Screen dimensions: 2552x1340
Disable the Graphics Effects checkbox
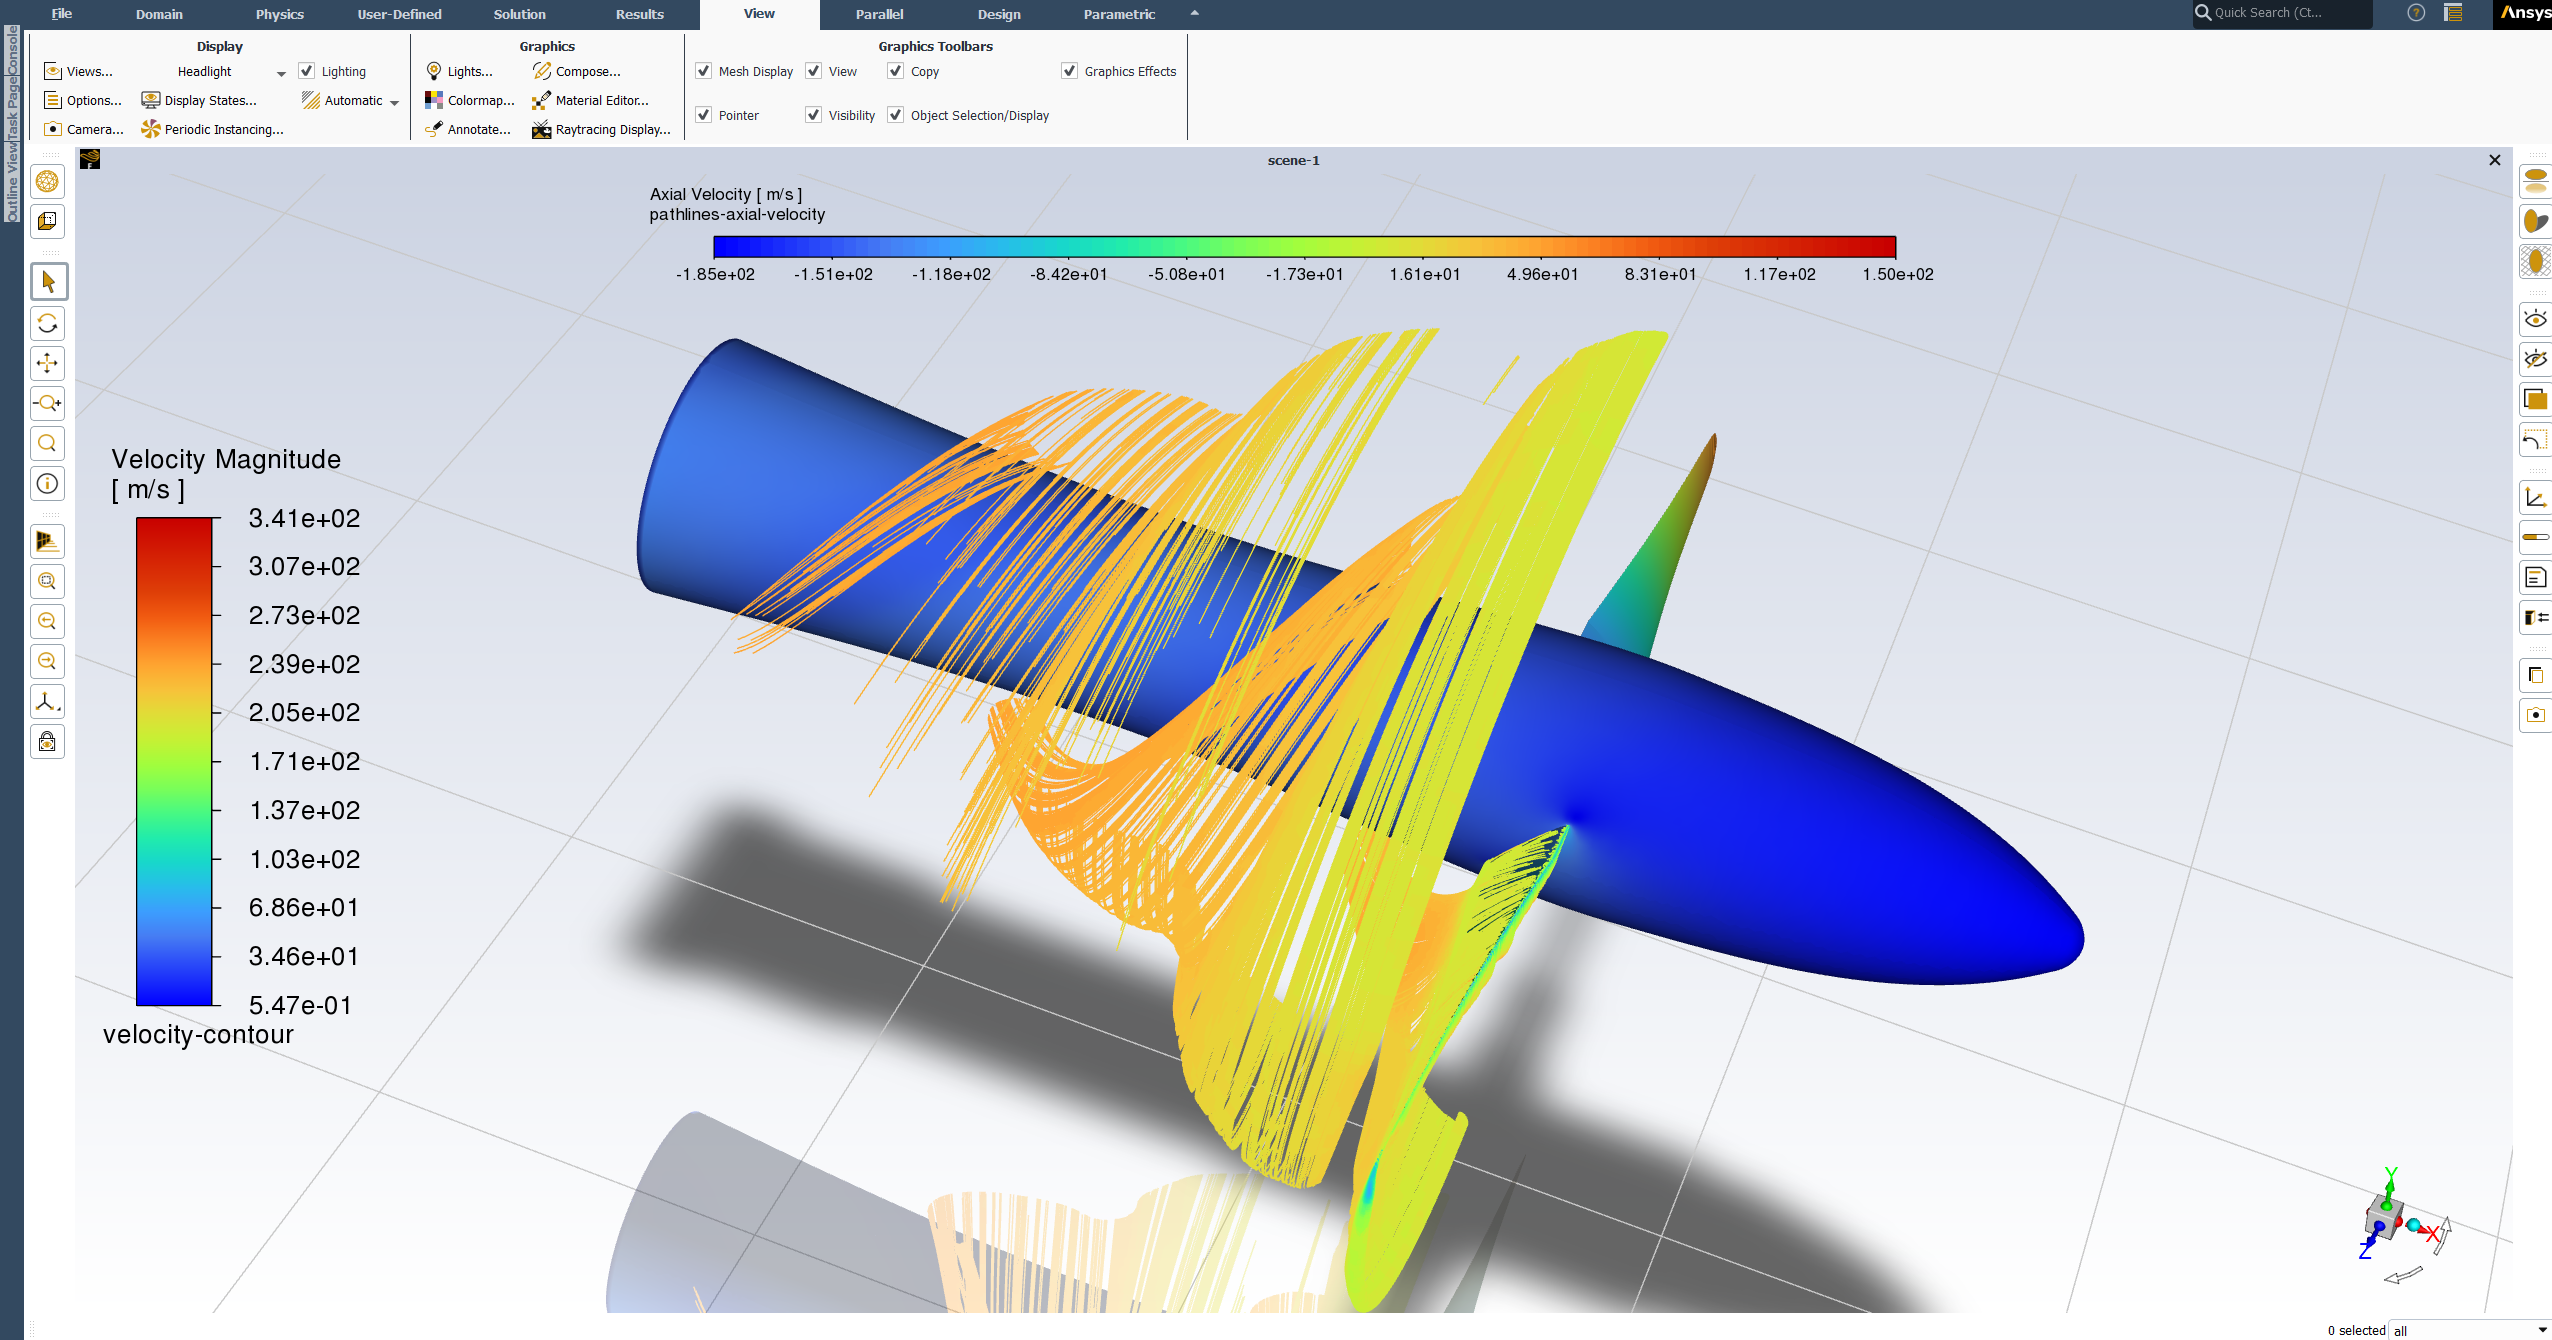coord(1070,71)
